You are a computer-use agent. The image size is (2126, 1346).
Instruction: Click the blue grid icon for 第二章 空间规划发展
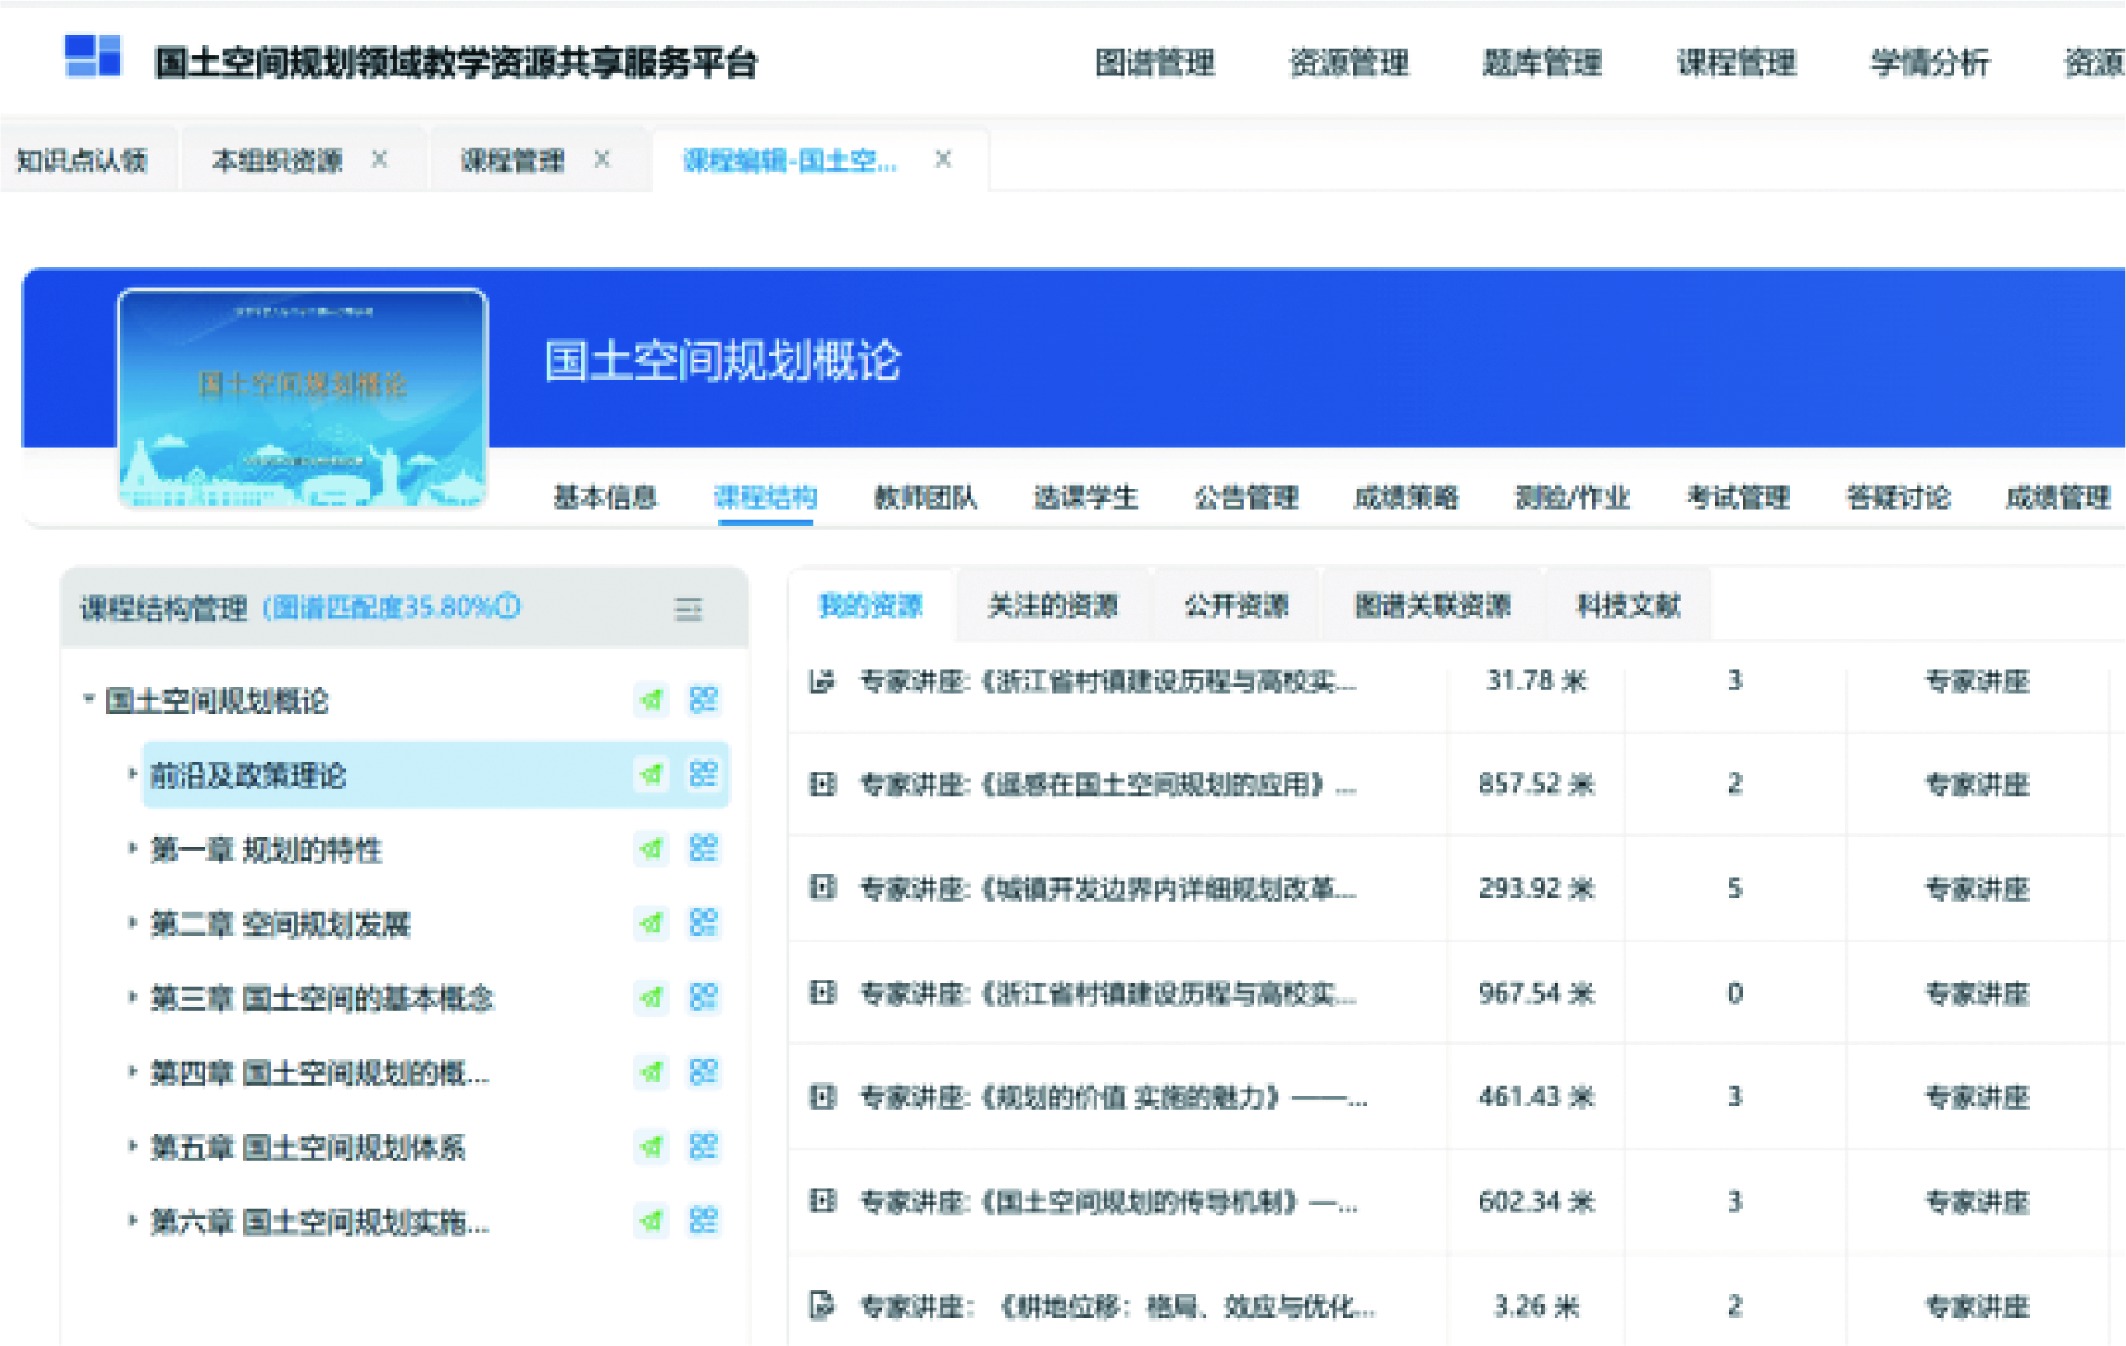(x=703, y=923)
